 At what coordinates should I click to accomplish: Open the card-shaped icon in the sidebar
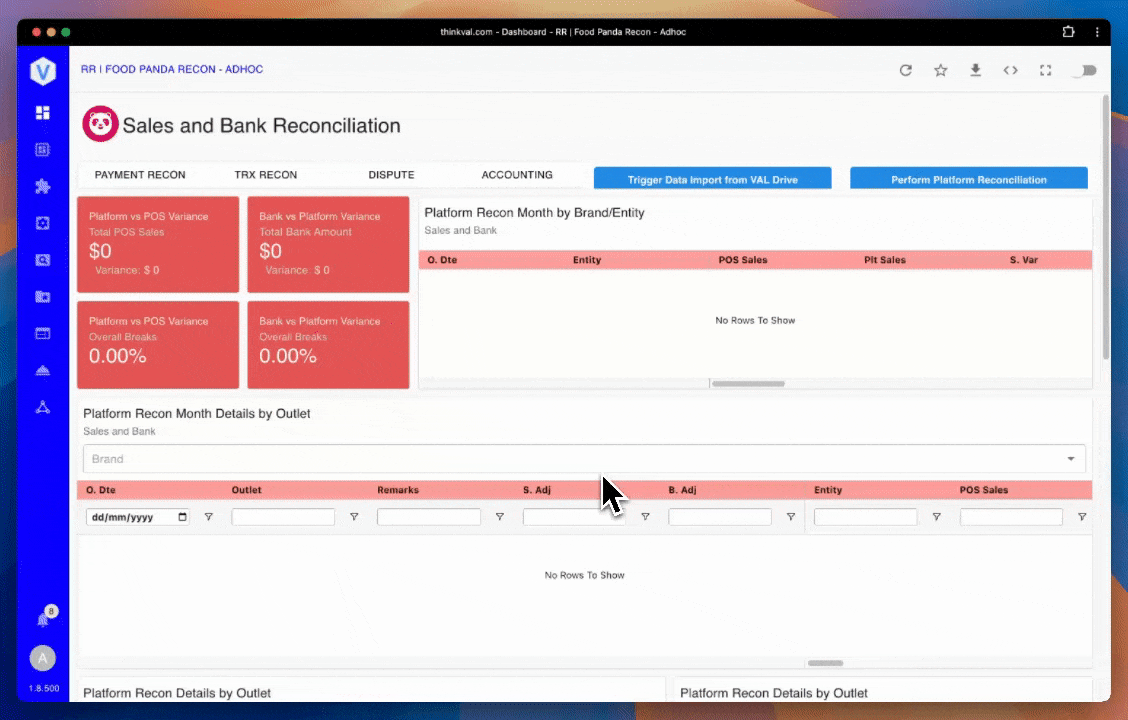click(x=42, y=333)
